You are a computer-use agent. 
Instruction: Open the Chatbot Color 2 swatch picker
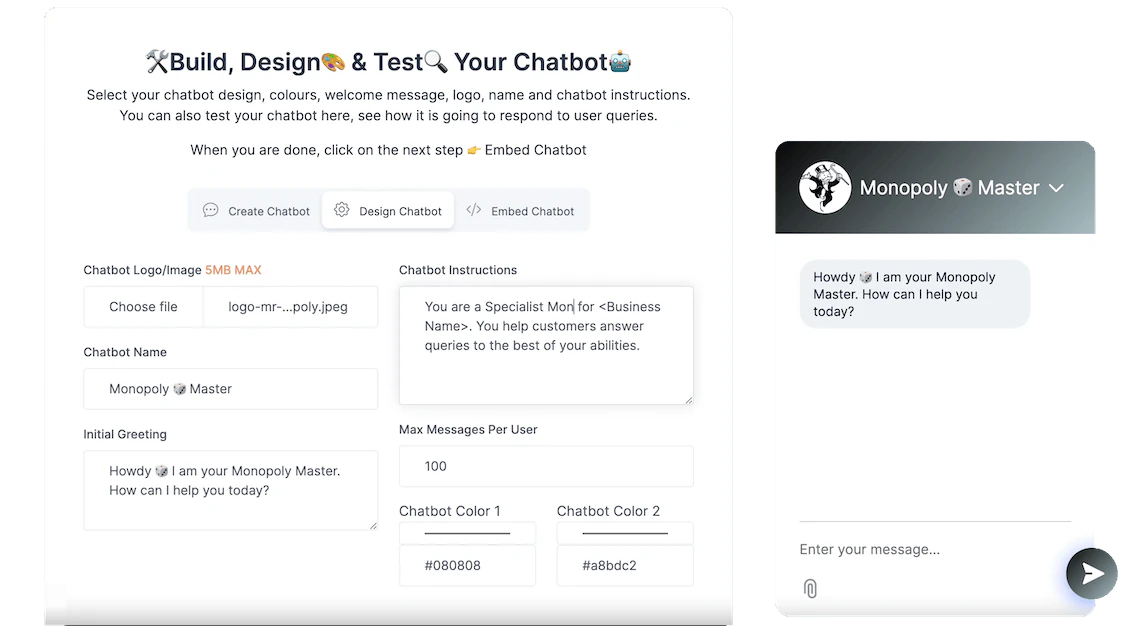point(625,533)
